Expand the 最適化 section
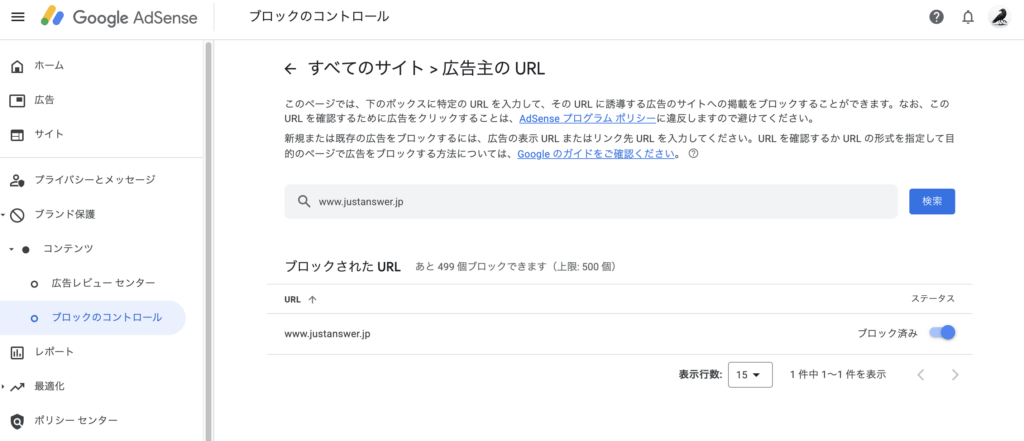Image resolution: width=1024 pixels, height=441 pixels. [4, 386]
